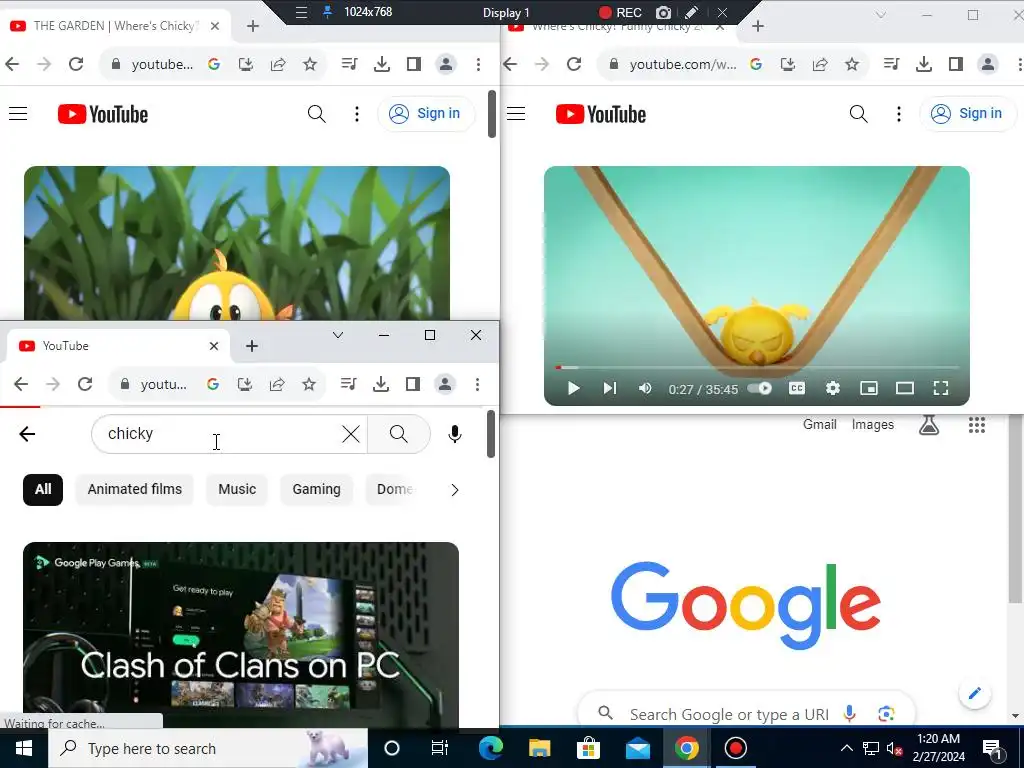Viewport: 1024px width, 768px height.
Task: Toggle side panel in bottom-left Chrome window
Action: tap(413, 384)
